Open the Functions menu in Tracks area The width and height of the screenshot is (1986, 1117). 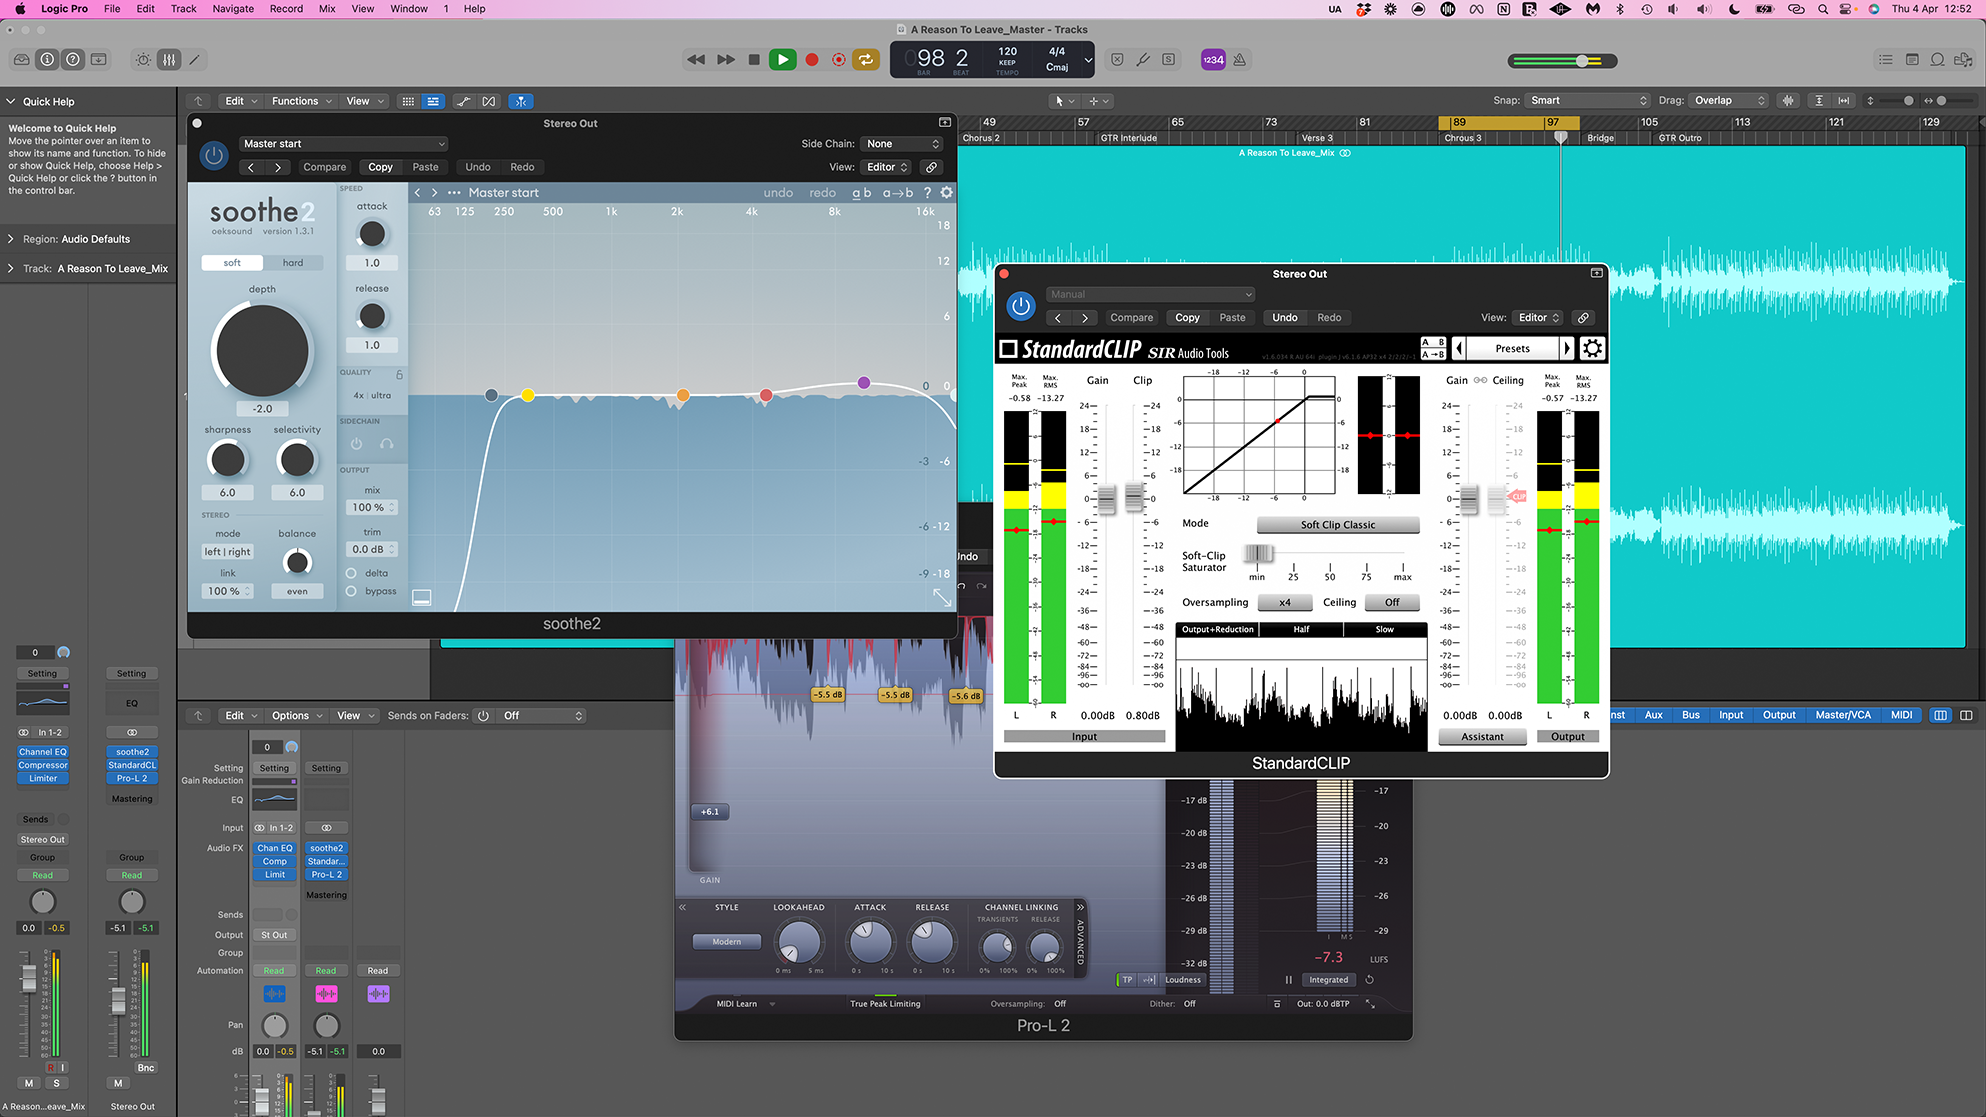[x=301, y=101]
